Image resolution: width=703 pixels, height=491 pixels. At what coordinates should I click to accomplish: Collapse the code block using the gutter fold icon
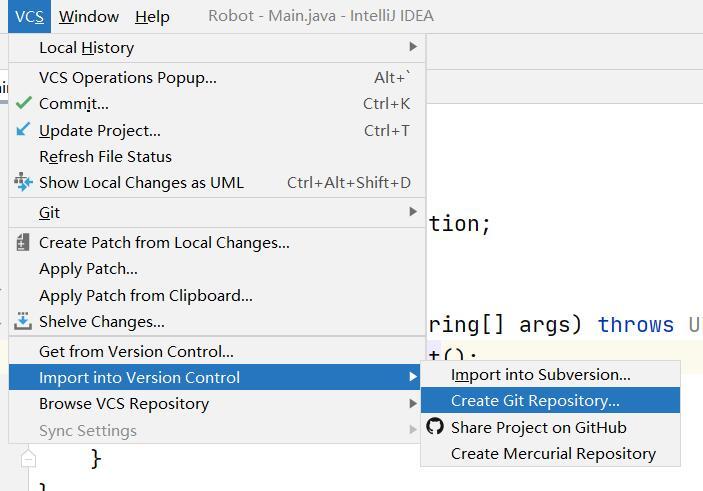pyautogui.click(x=28, y=459)
